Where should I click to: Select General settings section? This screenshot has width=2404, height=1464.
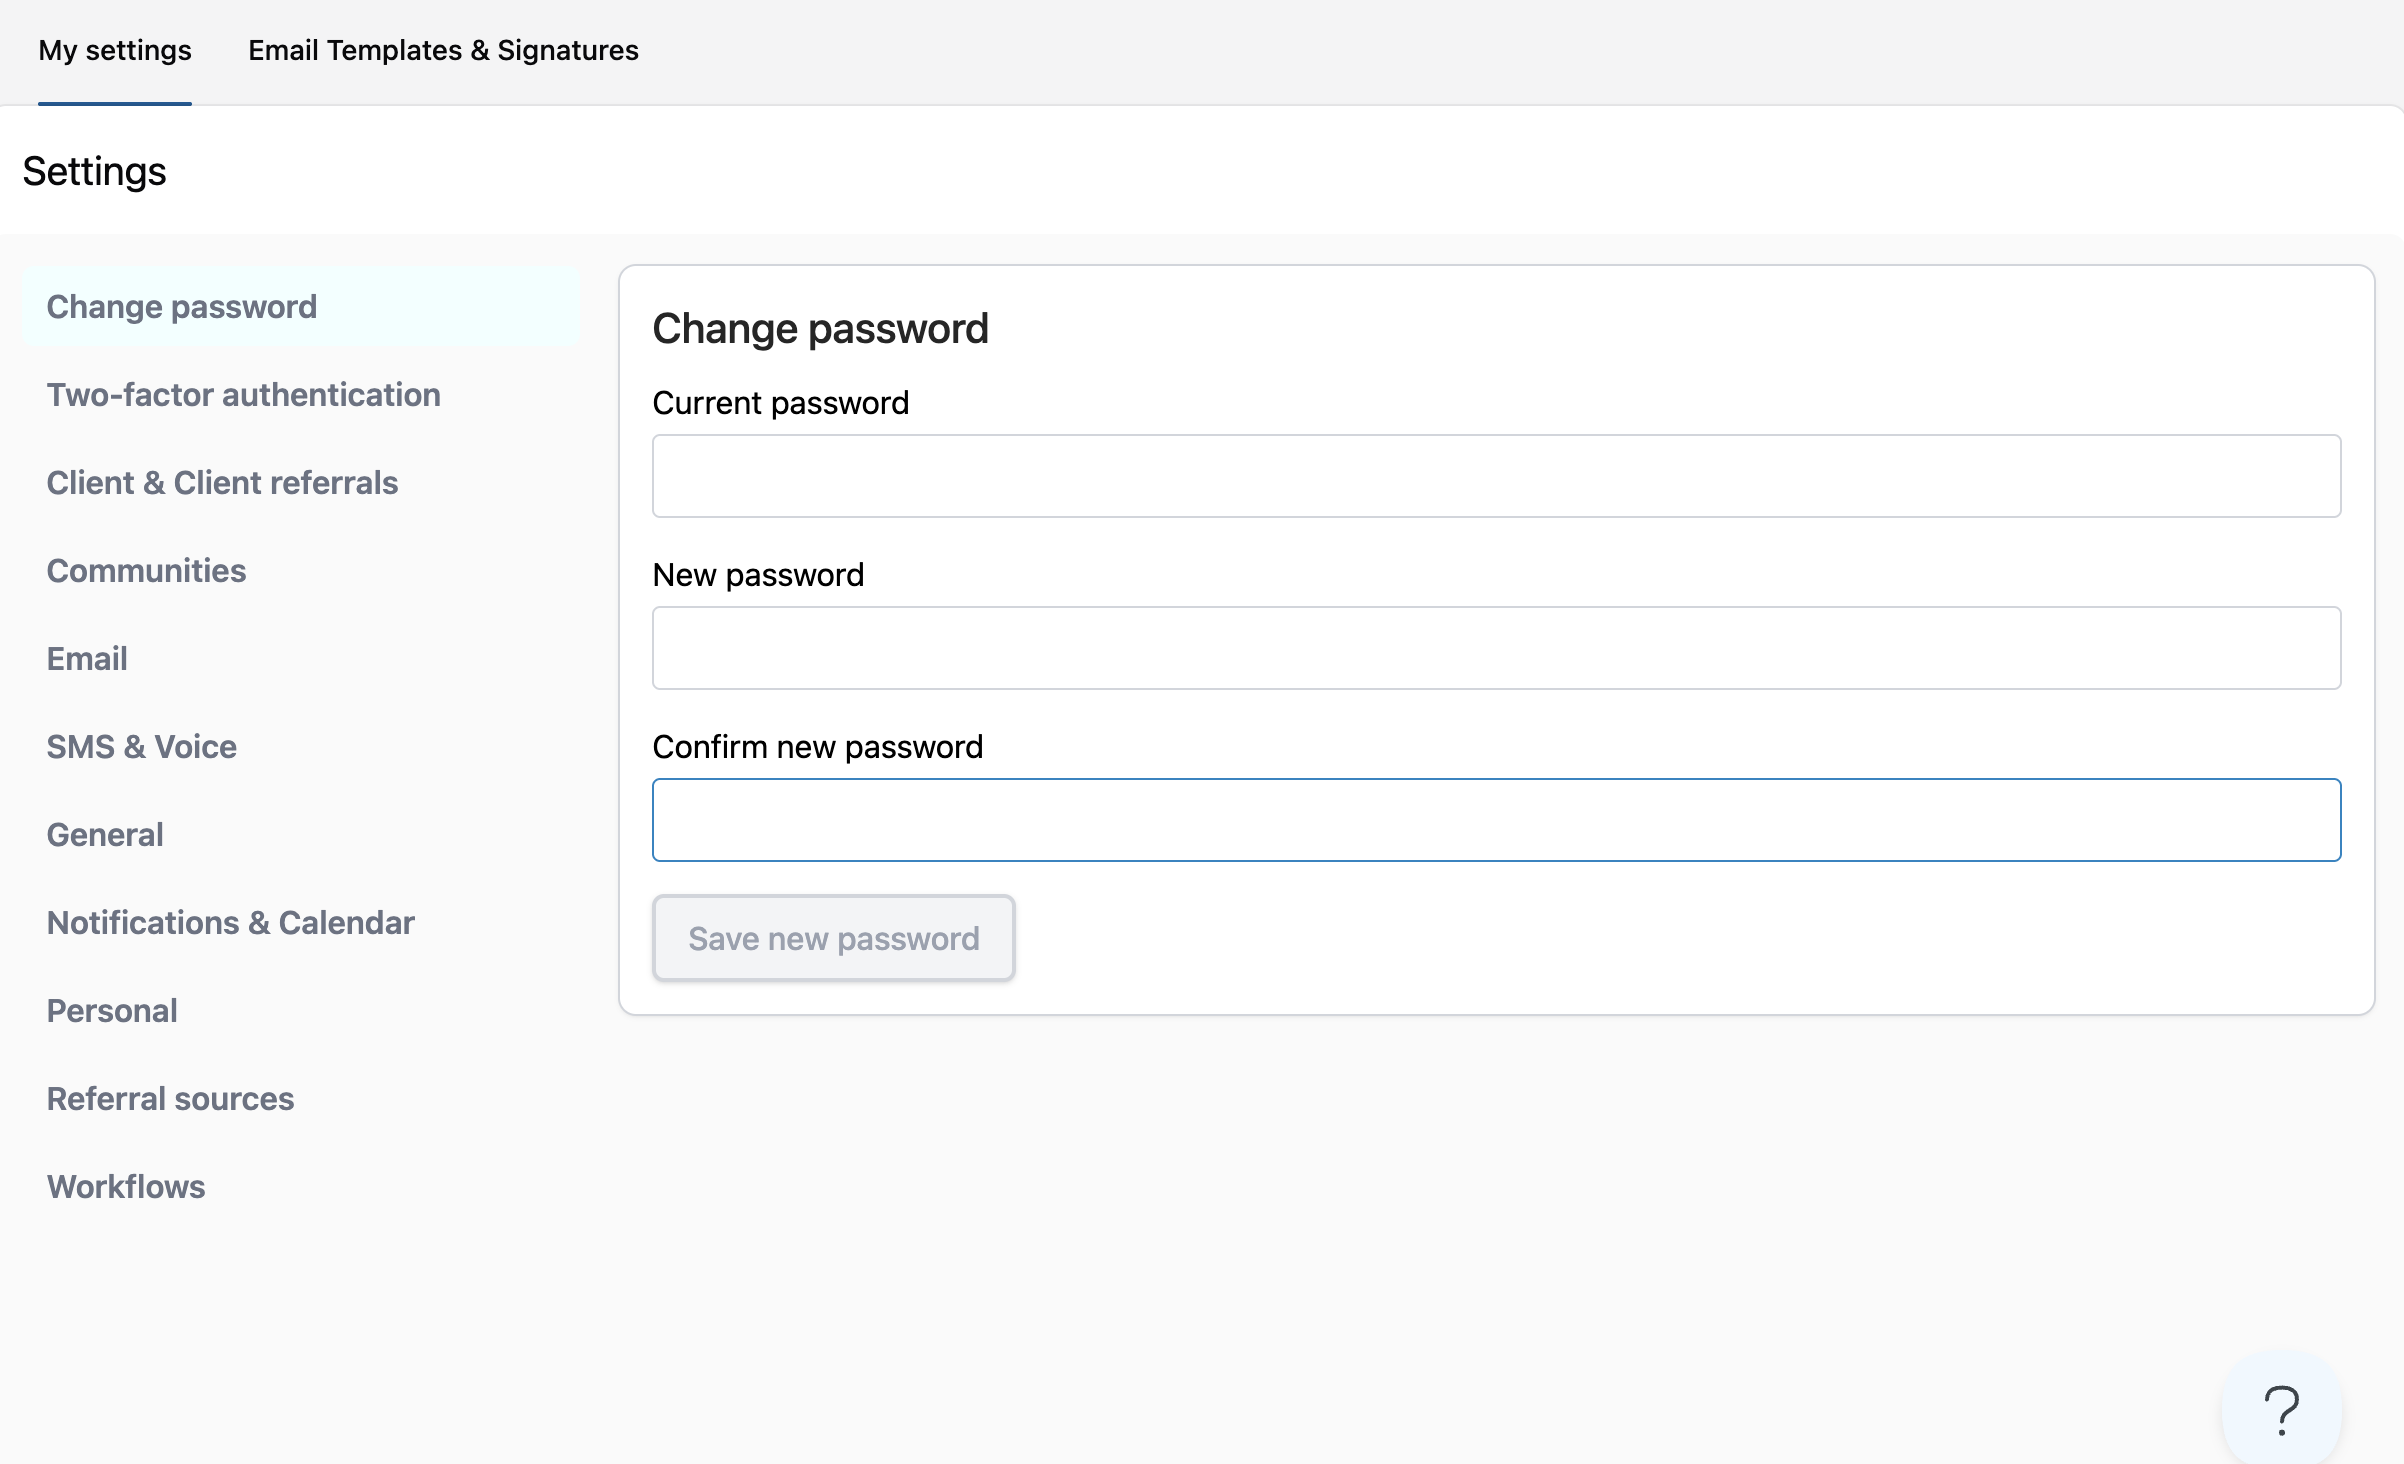point(105,835)
